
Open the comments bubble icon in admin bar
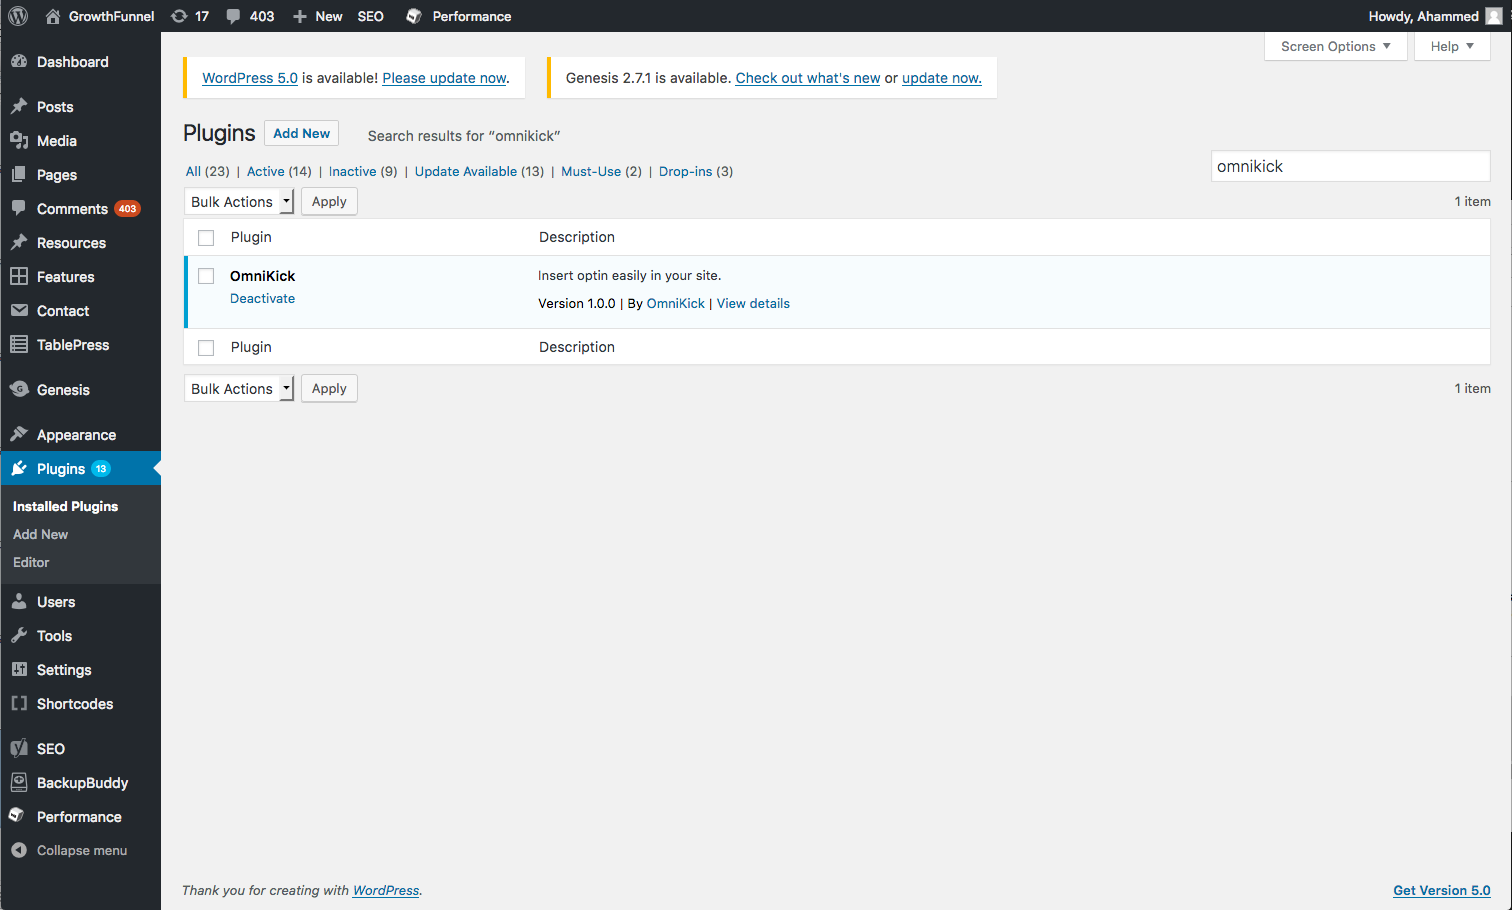(x=233, y=16)
